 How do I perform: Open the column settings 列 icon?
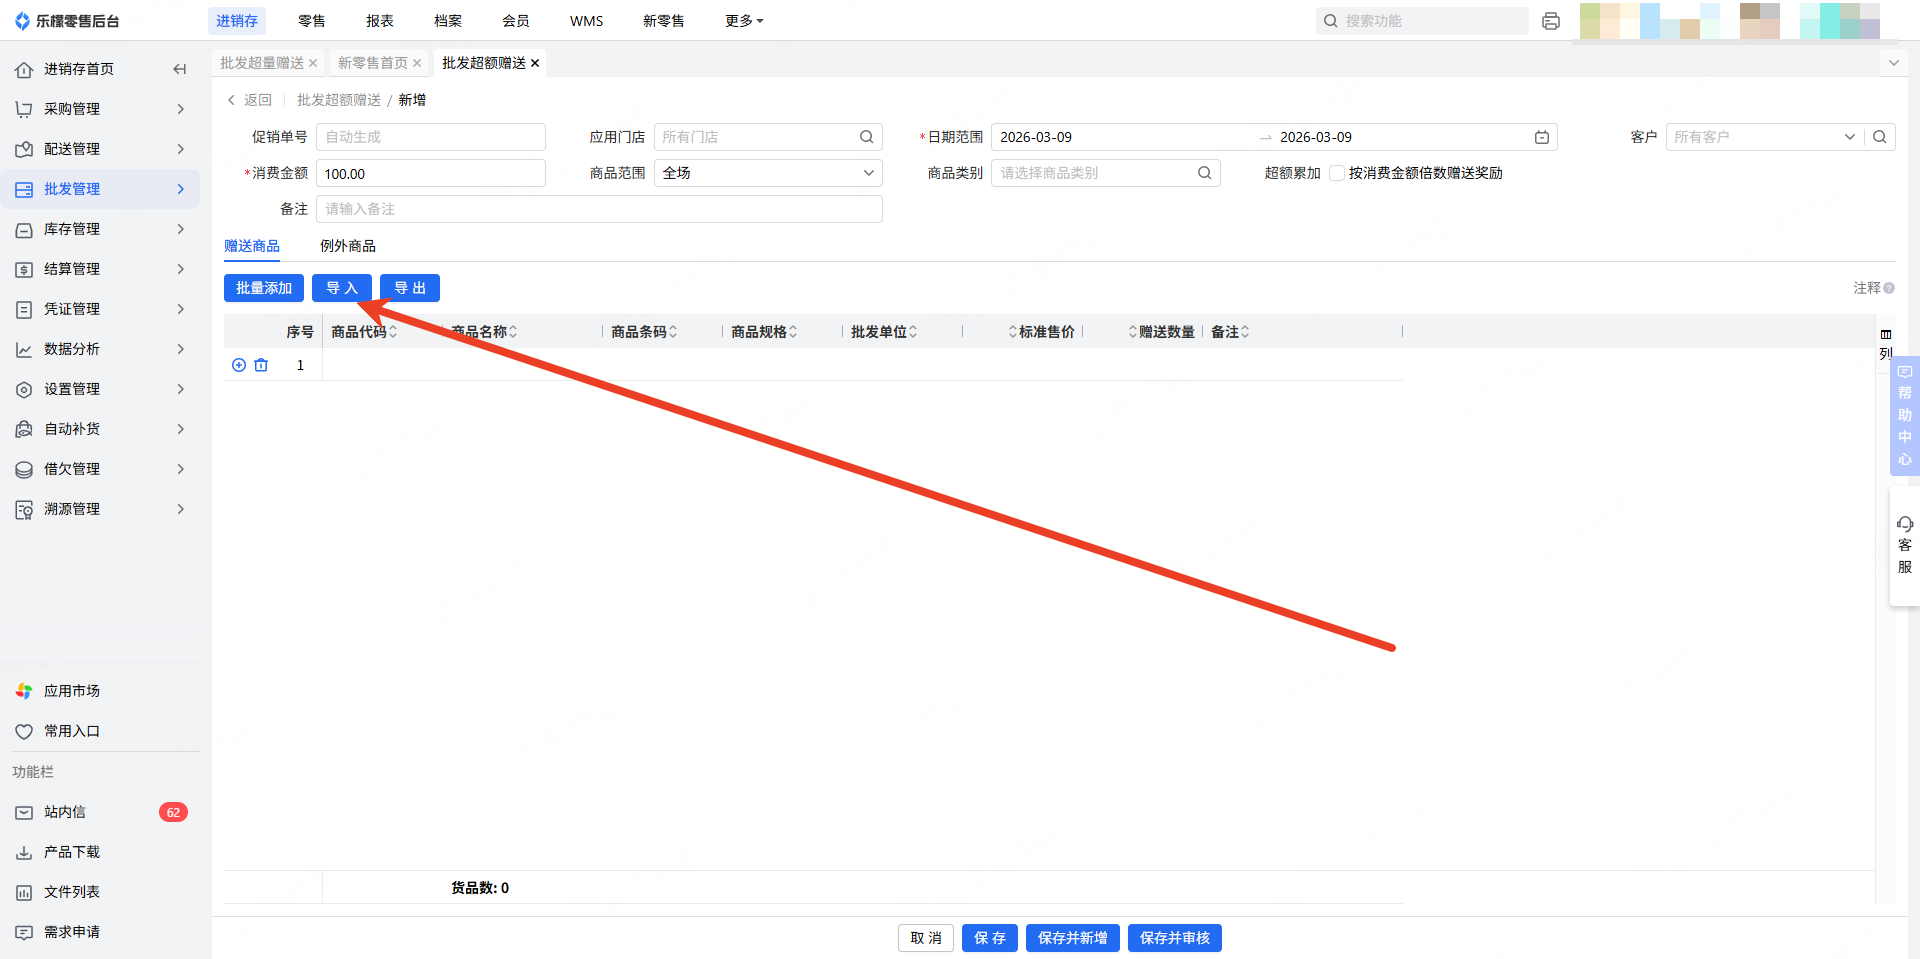pyautogui.click(x=1886, y=343)
